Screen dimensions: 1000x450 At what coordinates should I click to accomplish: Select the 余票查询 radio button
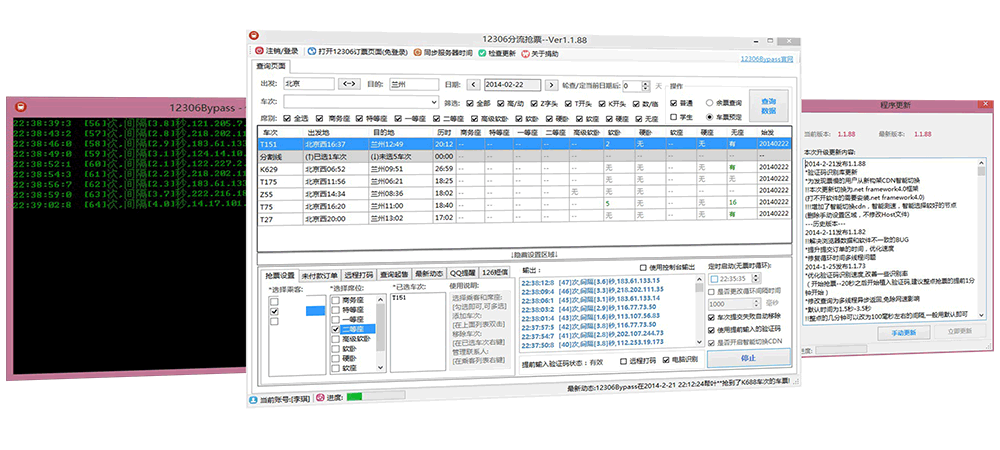pos(711,102)
